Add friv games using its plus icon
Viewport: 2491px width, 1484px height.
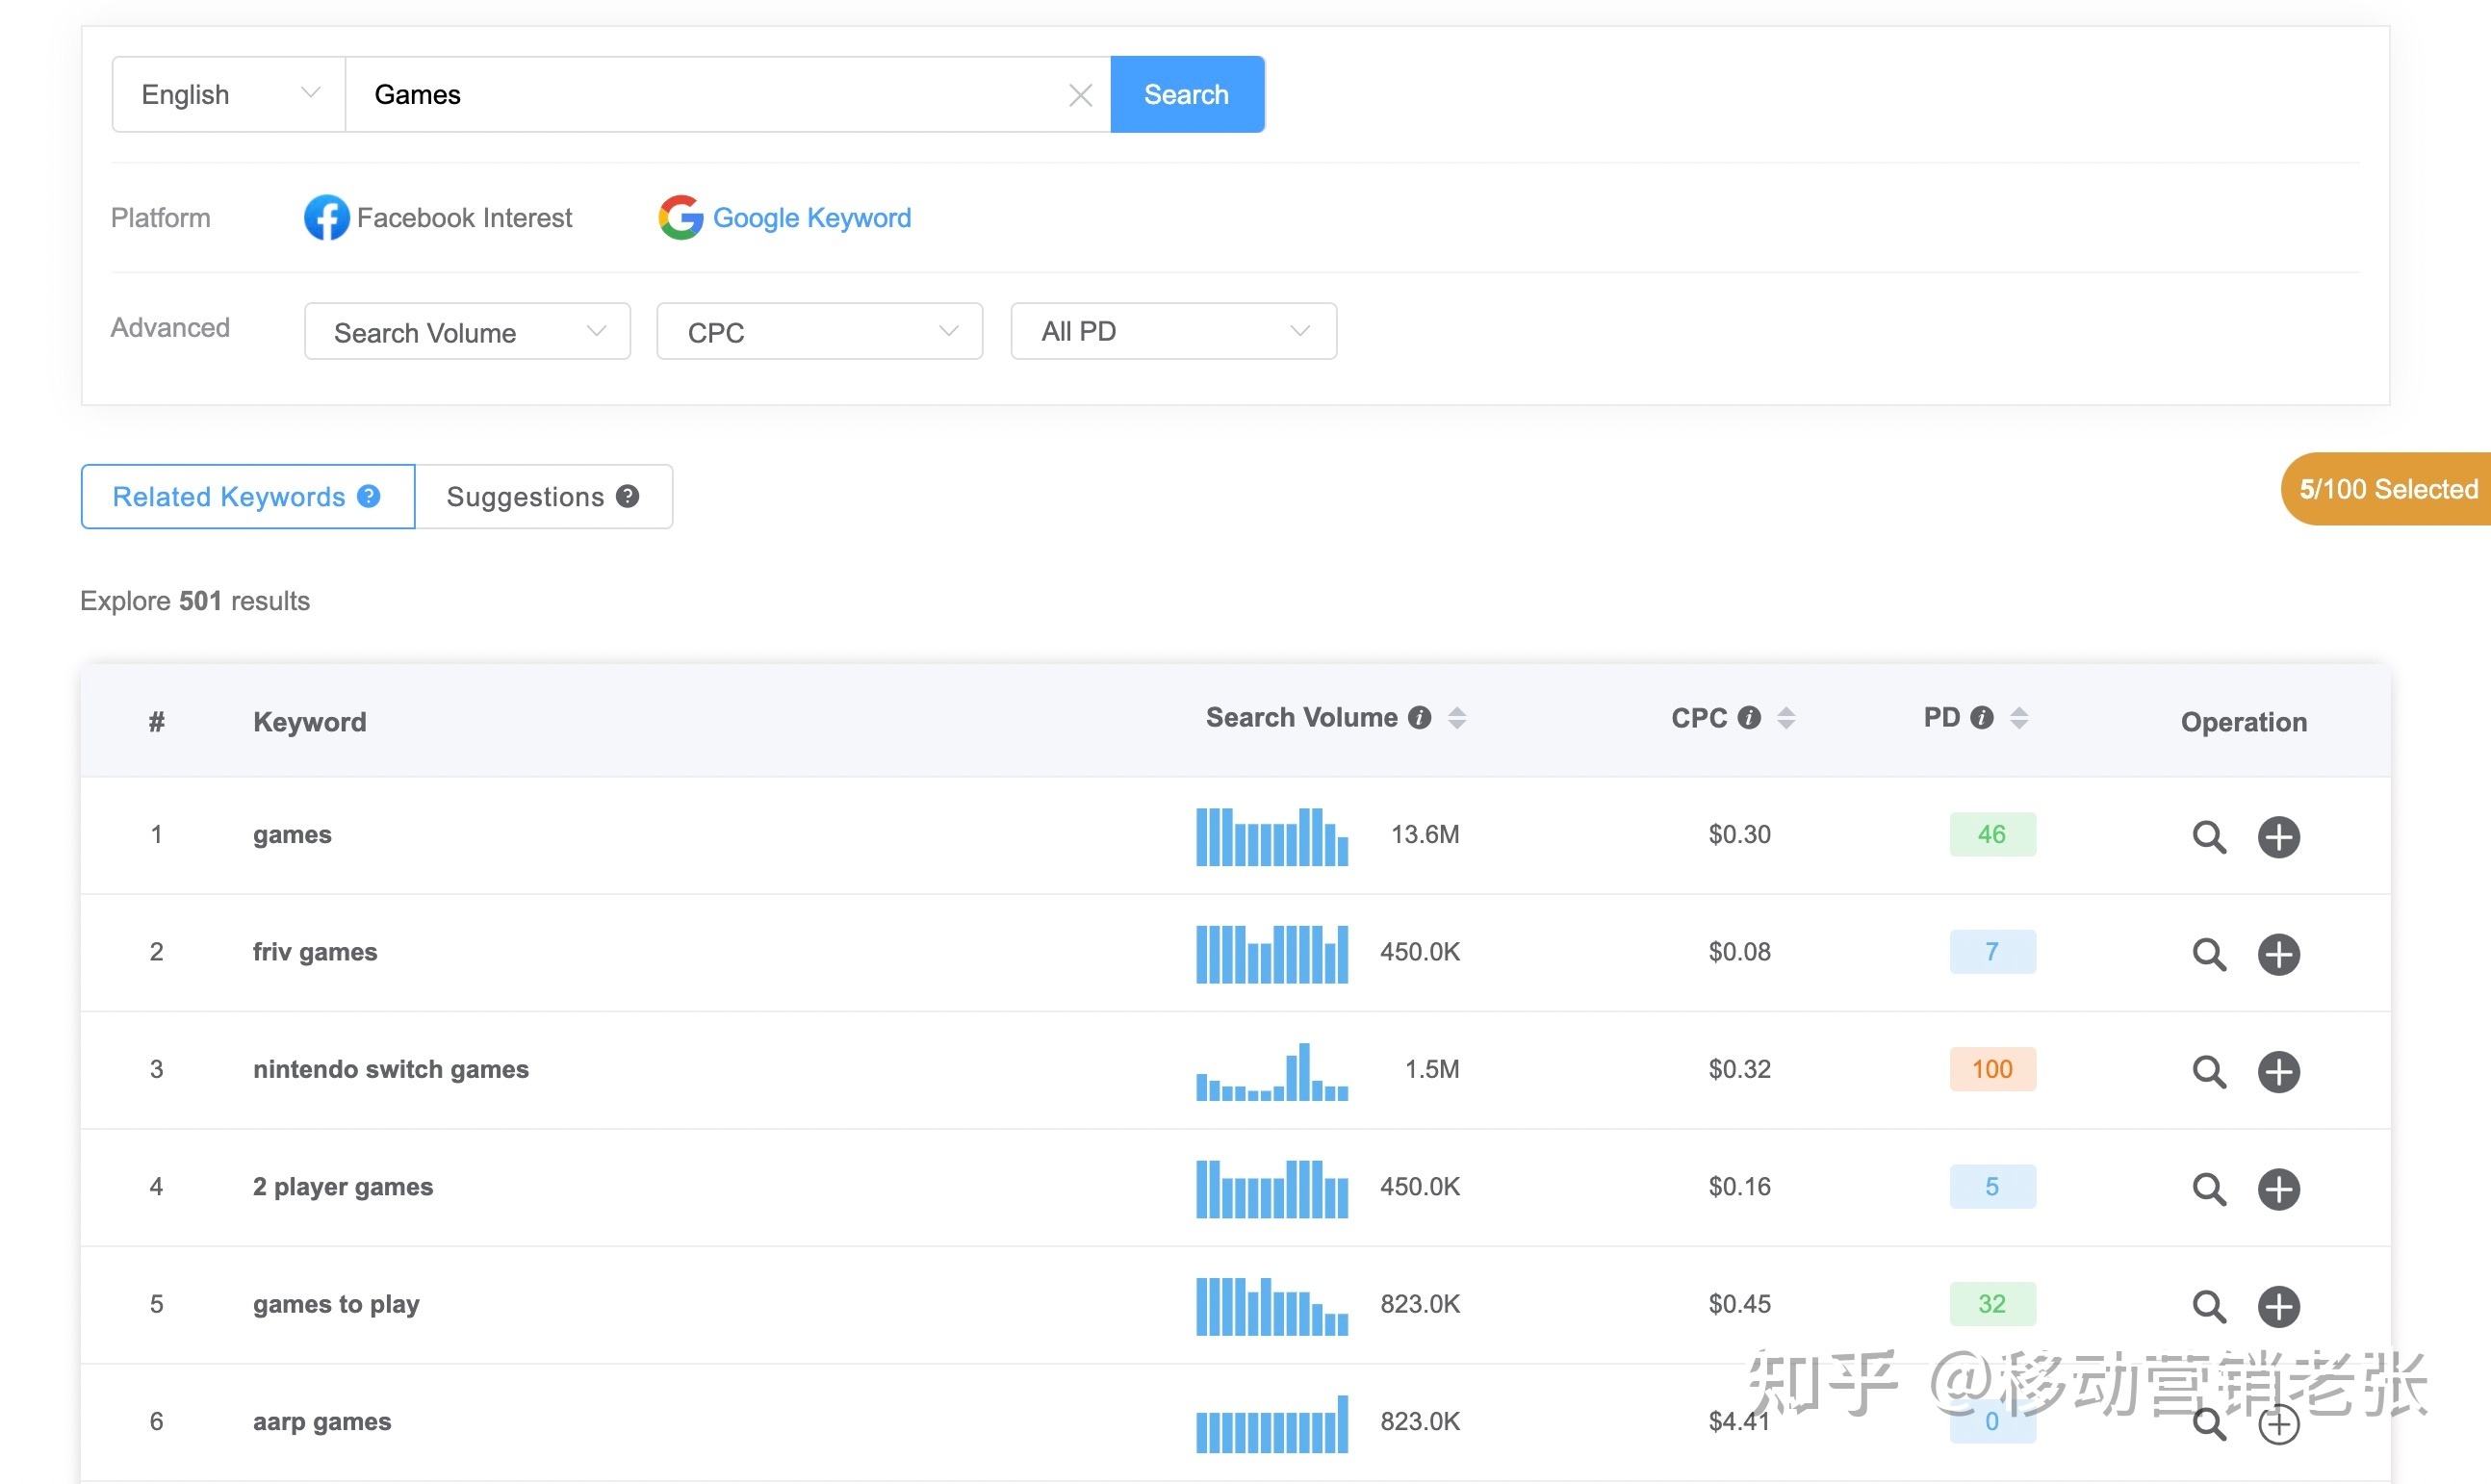pos(2279,954)
